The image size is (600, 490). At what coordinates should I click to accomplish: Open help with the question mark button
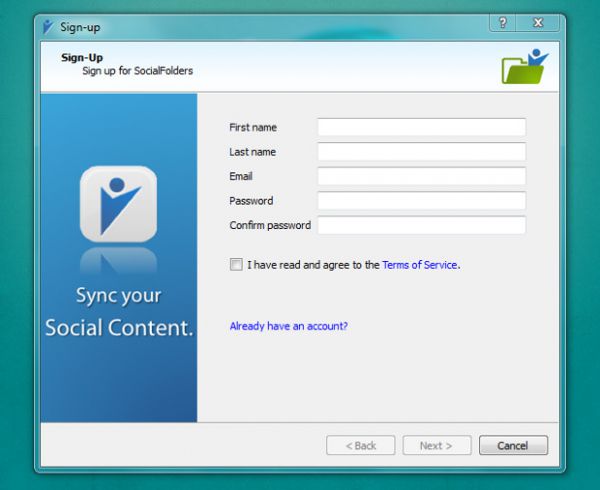[503, 23]
